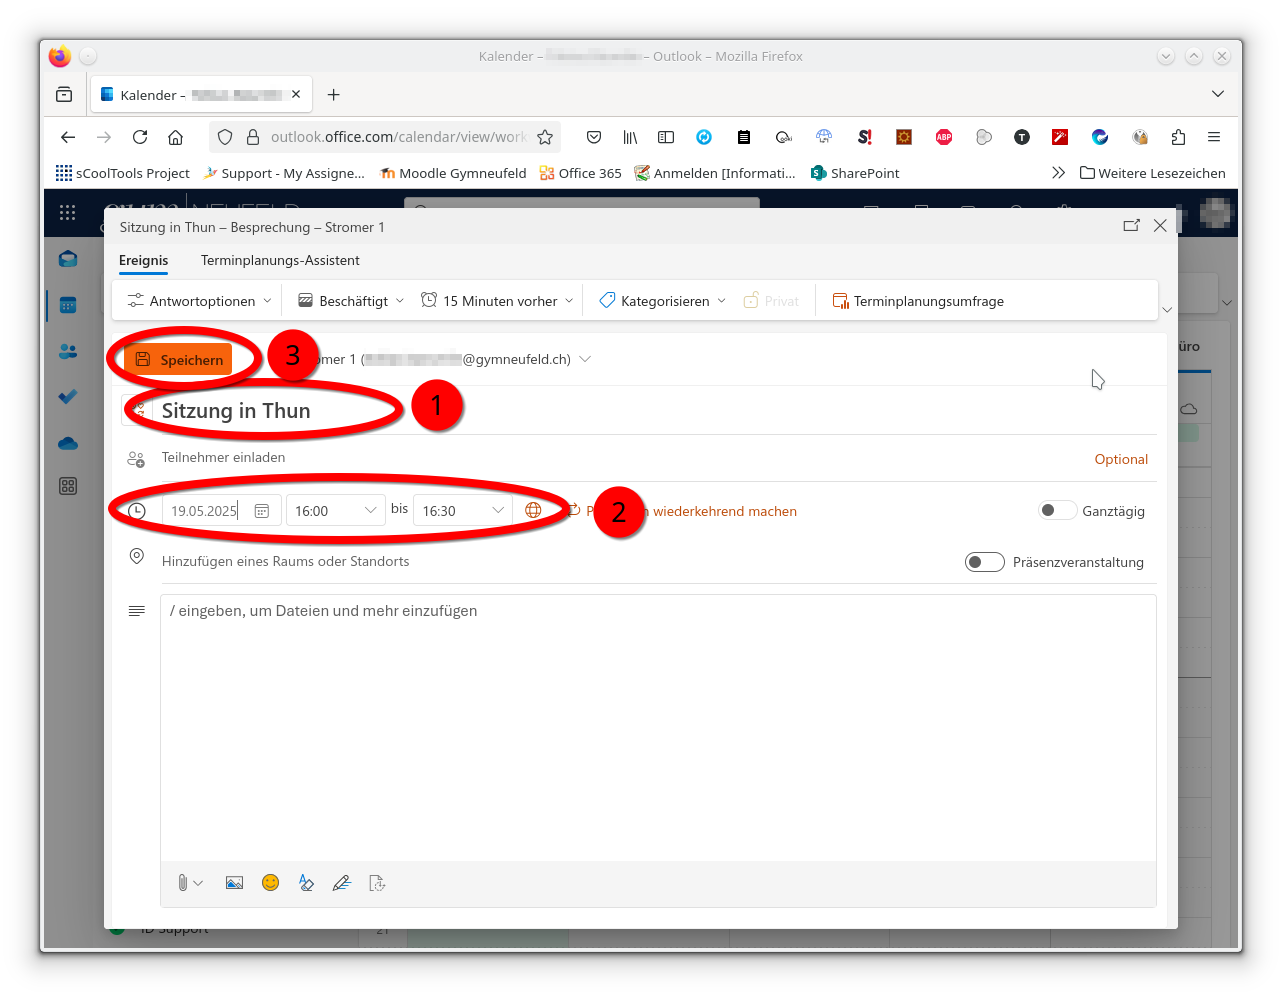Open a new Firefox tab
1282x992 pixels.
(x=334, y=95)
